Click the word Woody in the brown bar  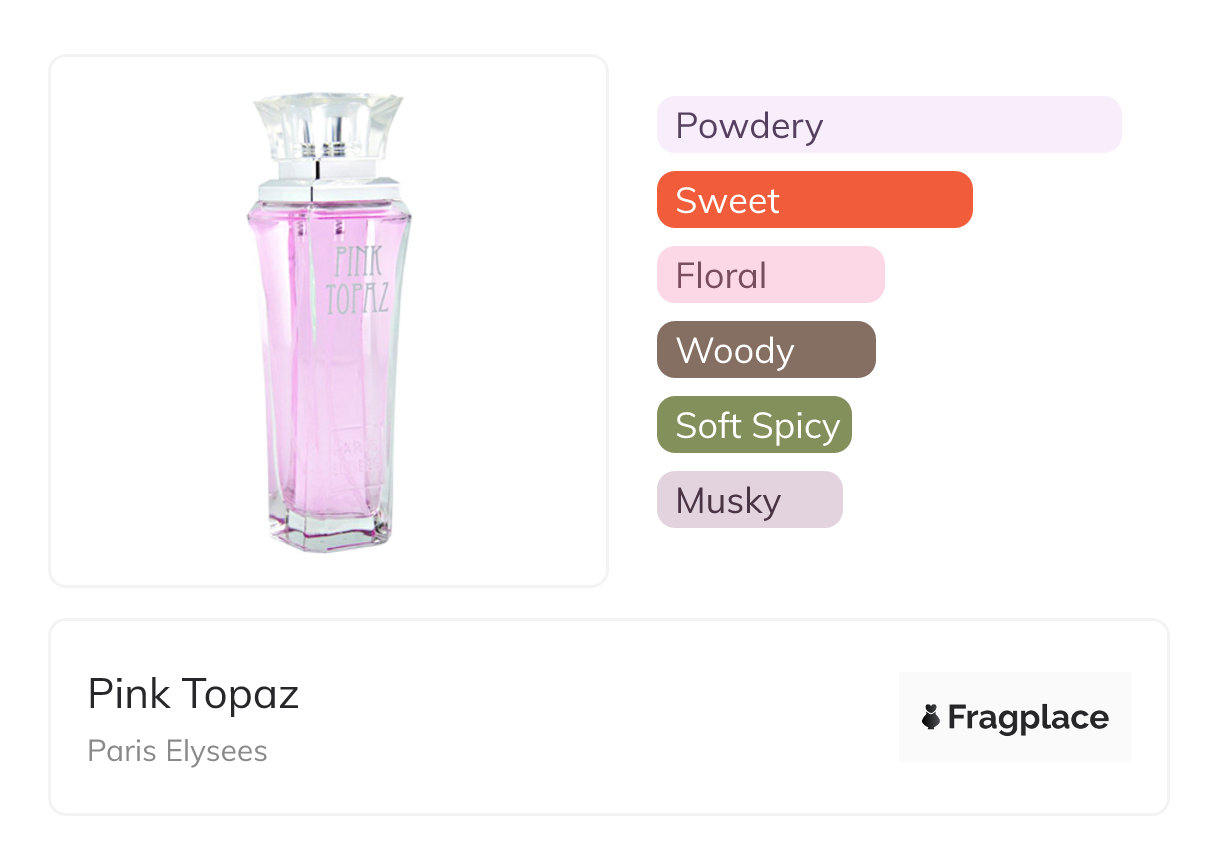pyautogui.click(x=735, y=350)
